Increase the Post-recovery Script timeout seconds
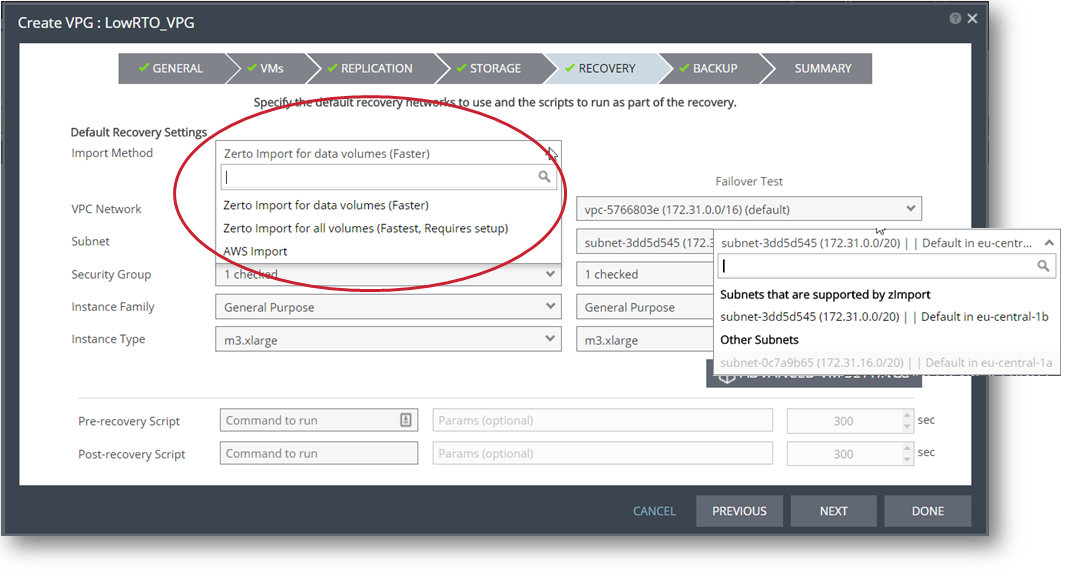 [x=907, y=448]
